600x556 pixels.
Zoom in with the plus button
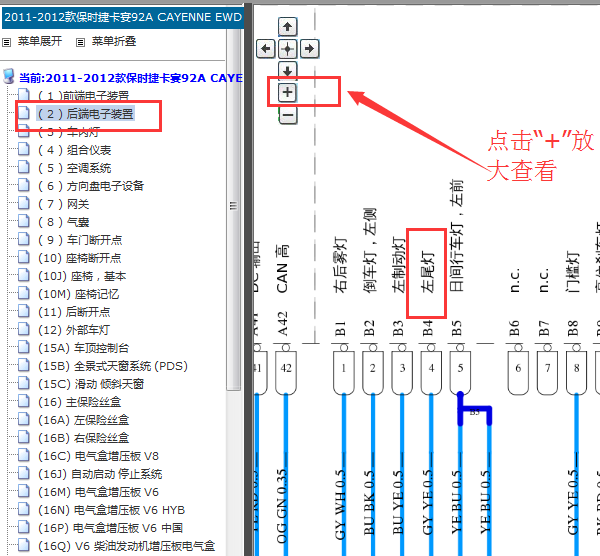point(287,92)
